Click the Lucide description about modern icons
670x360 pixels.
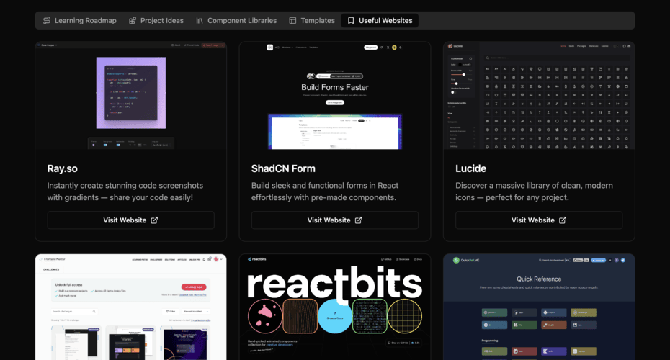pos(534,191)
